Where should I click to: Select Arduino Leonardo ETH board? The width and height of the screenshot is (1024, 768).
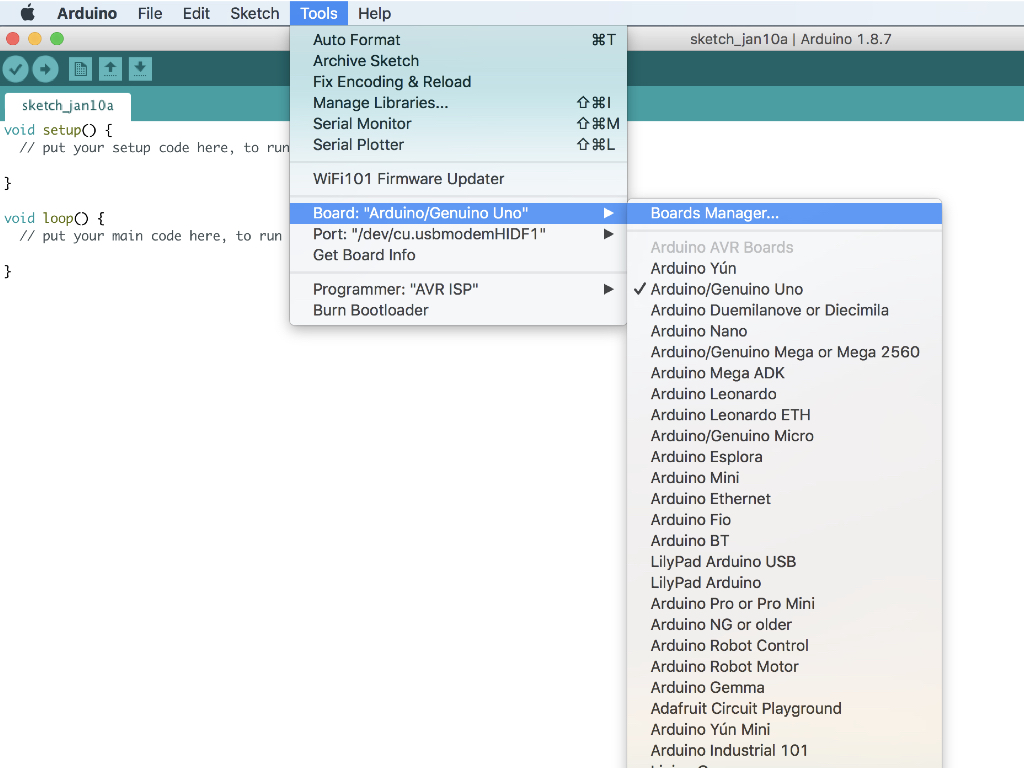point(784,415)
